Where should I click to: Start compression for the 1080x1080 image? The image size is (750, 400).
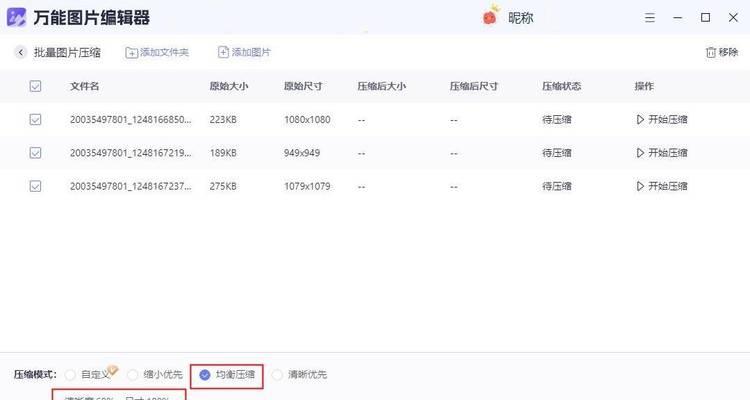[662, 119]
